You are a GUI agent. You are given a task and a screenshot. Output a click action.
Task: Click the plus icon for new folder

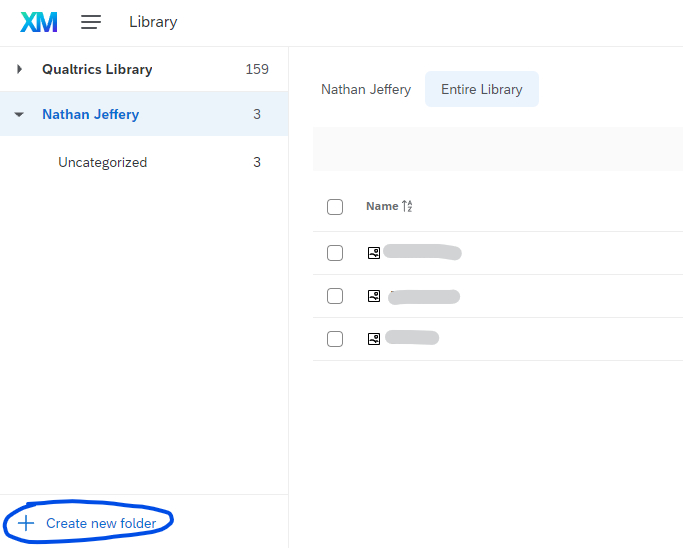click(26, 523)
